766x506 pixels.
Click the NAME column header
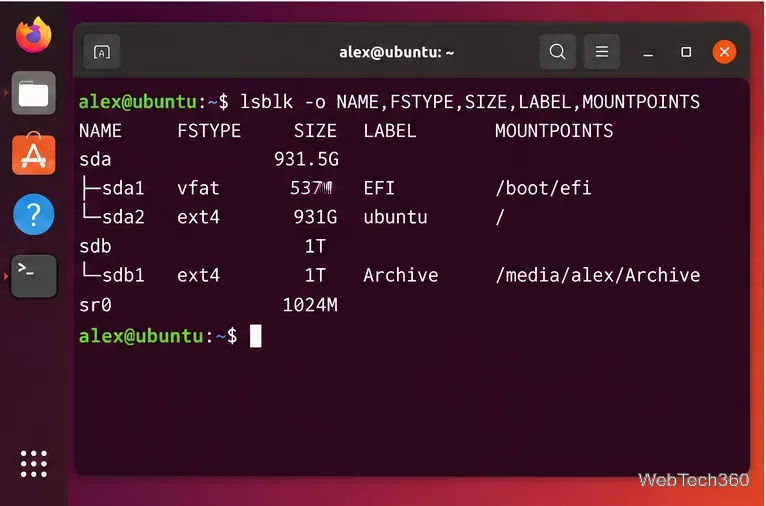pyautogui.click(x=100, y=130)
